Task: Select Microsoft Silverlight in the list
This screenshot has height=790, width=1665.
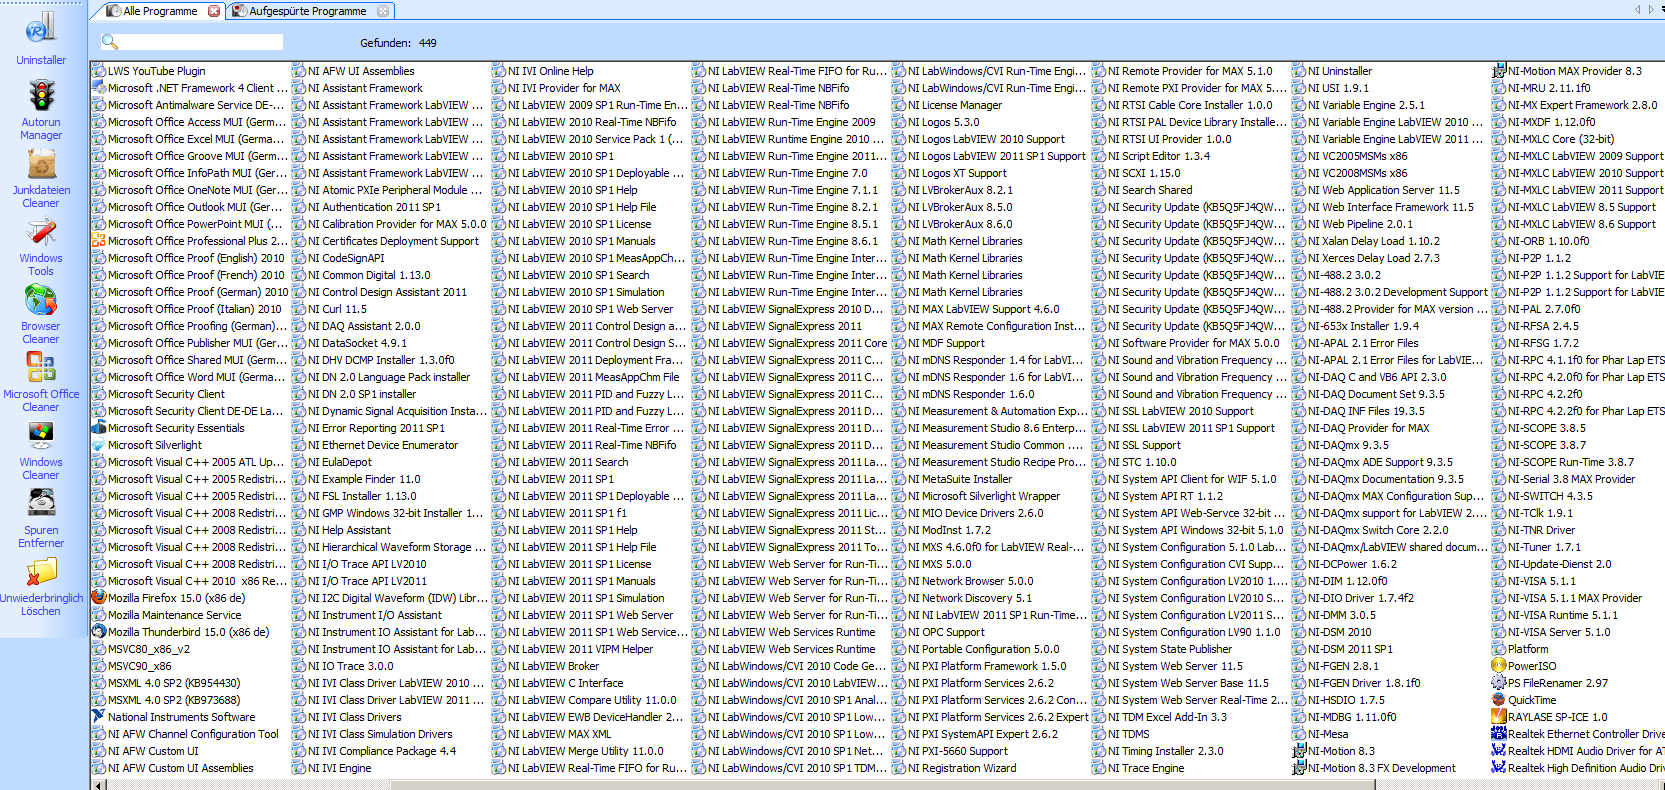Action: tap(155, 445)
